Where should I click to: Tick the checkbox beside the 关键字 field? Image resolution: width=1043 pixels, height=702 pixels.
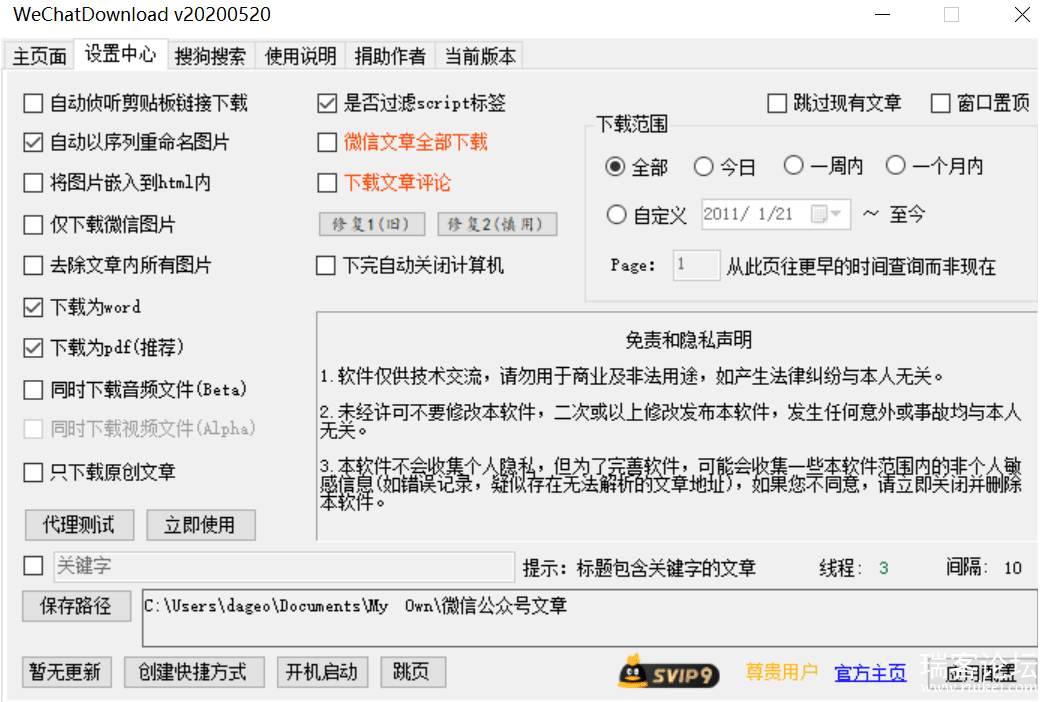[x=33, y=566]
